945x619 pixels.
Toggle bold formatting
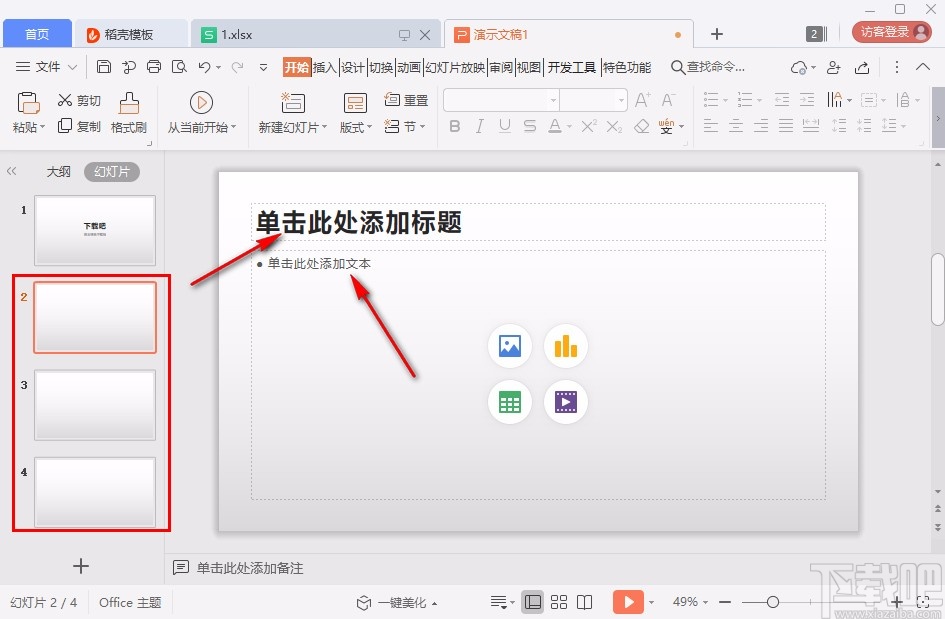coord(454,126)
